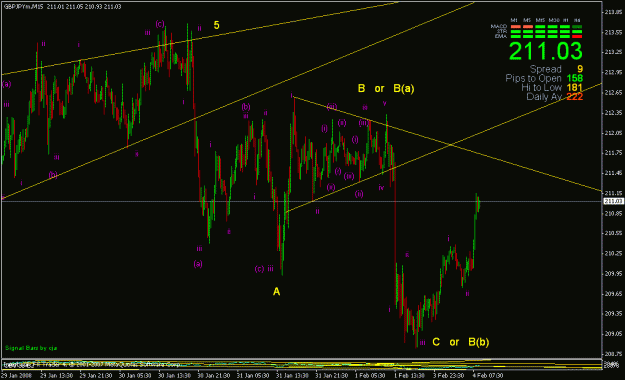Viewport: 625px width, 380px height.
Task: Click the '29 Jan 2008' time axis label
Action: pyautogui.click(x=16, y=376)
